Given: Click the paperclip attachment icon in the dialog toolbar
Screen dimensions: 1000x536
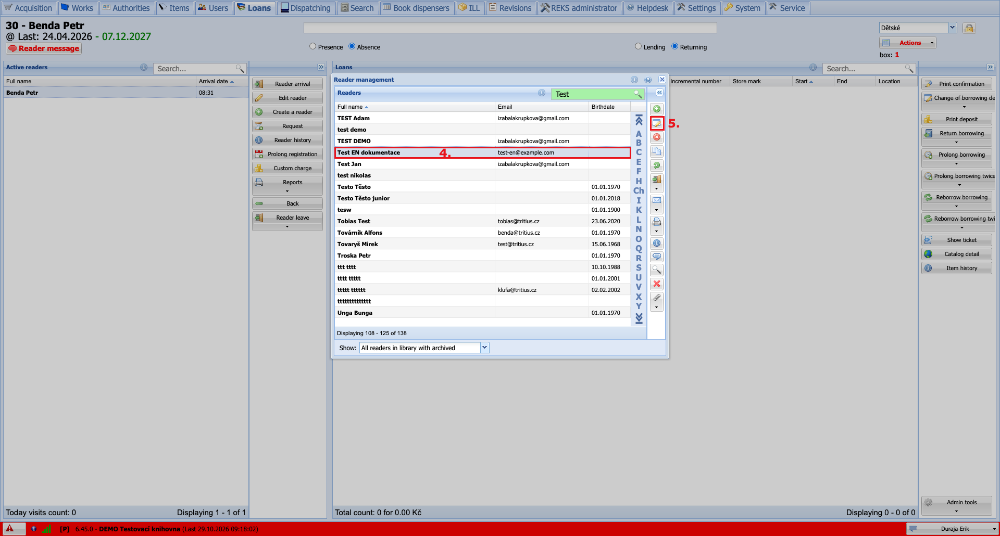Looking at the screenshot, I should pos(656,298).
